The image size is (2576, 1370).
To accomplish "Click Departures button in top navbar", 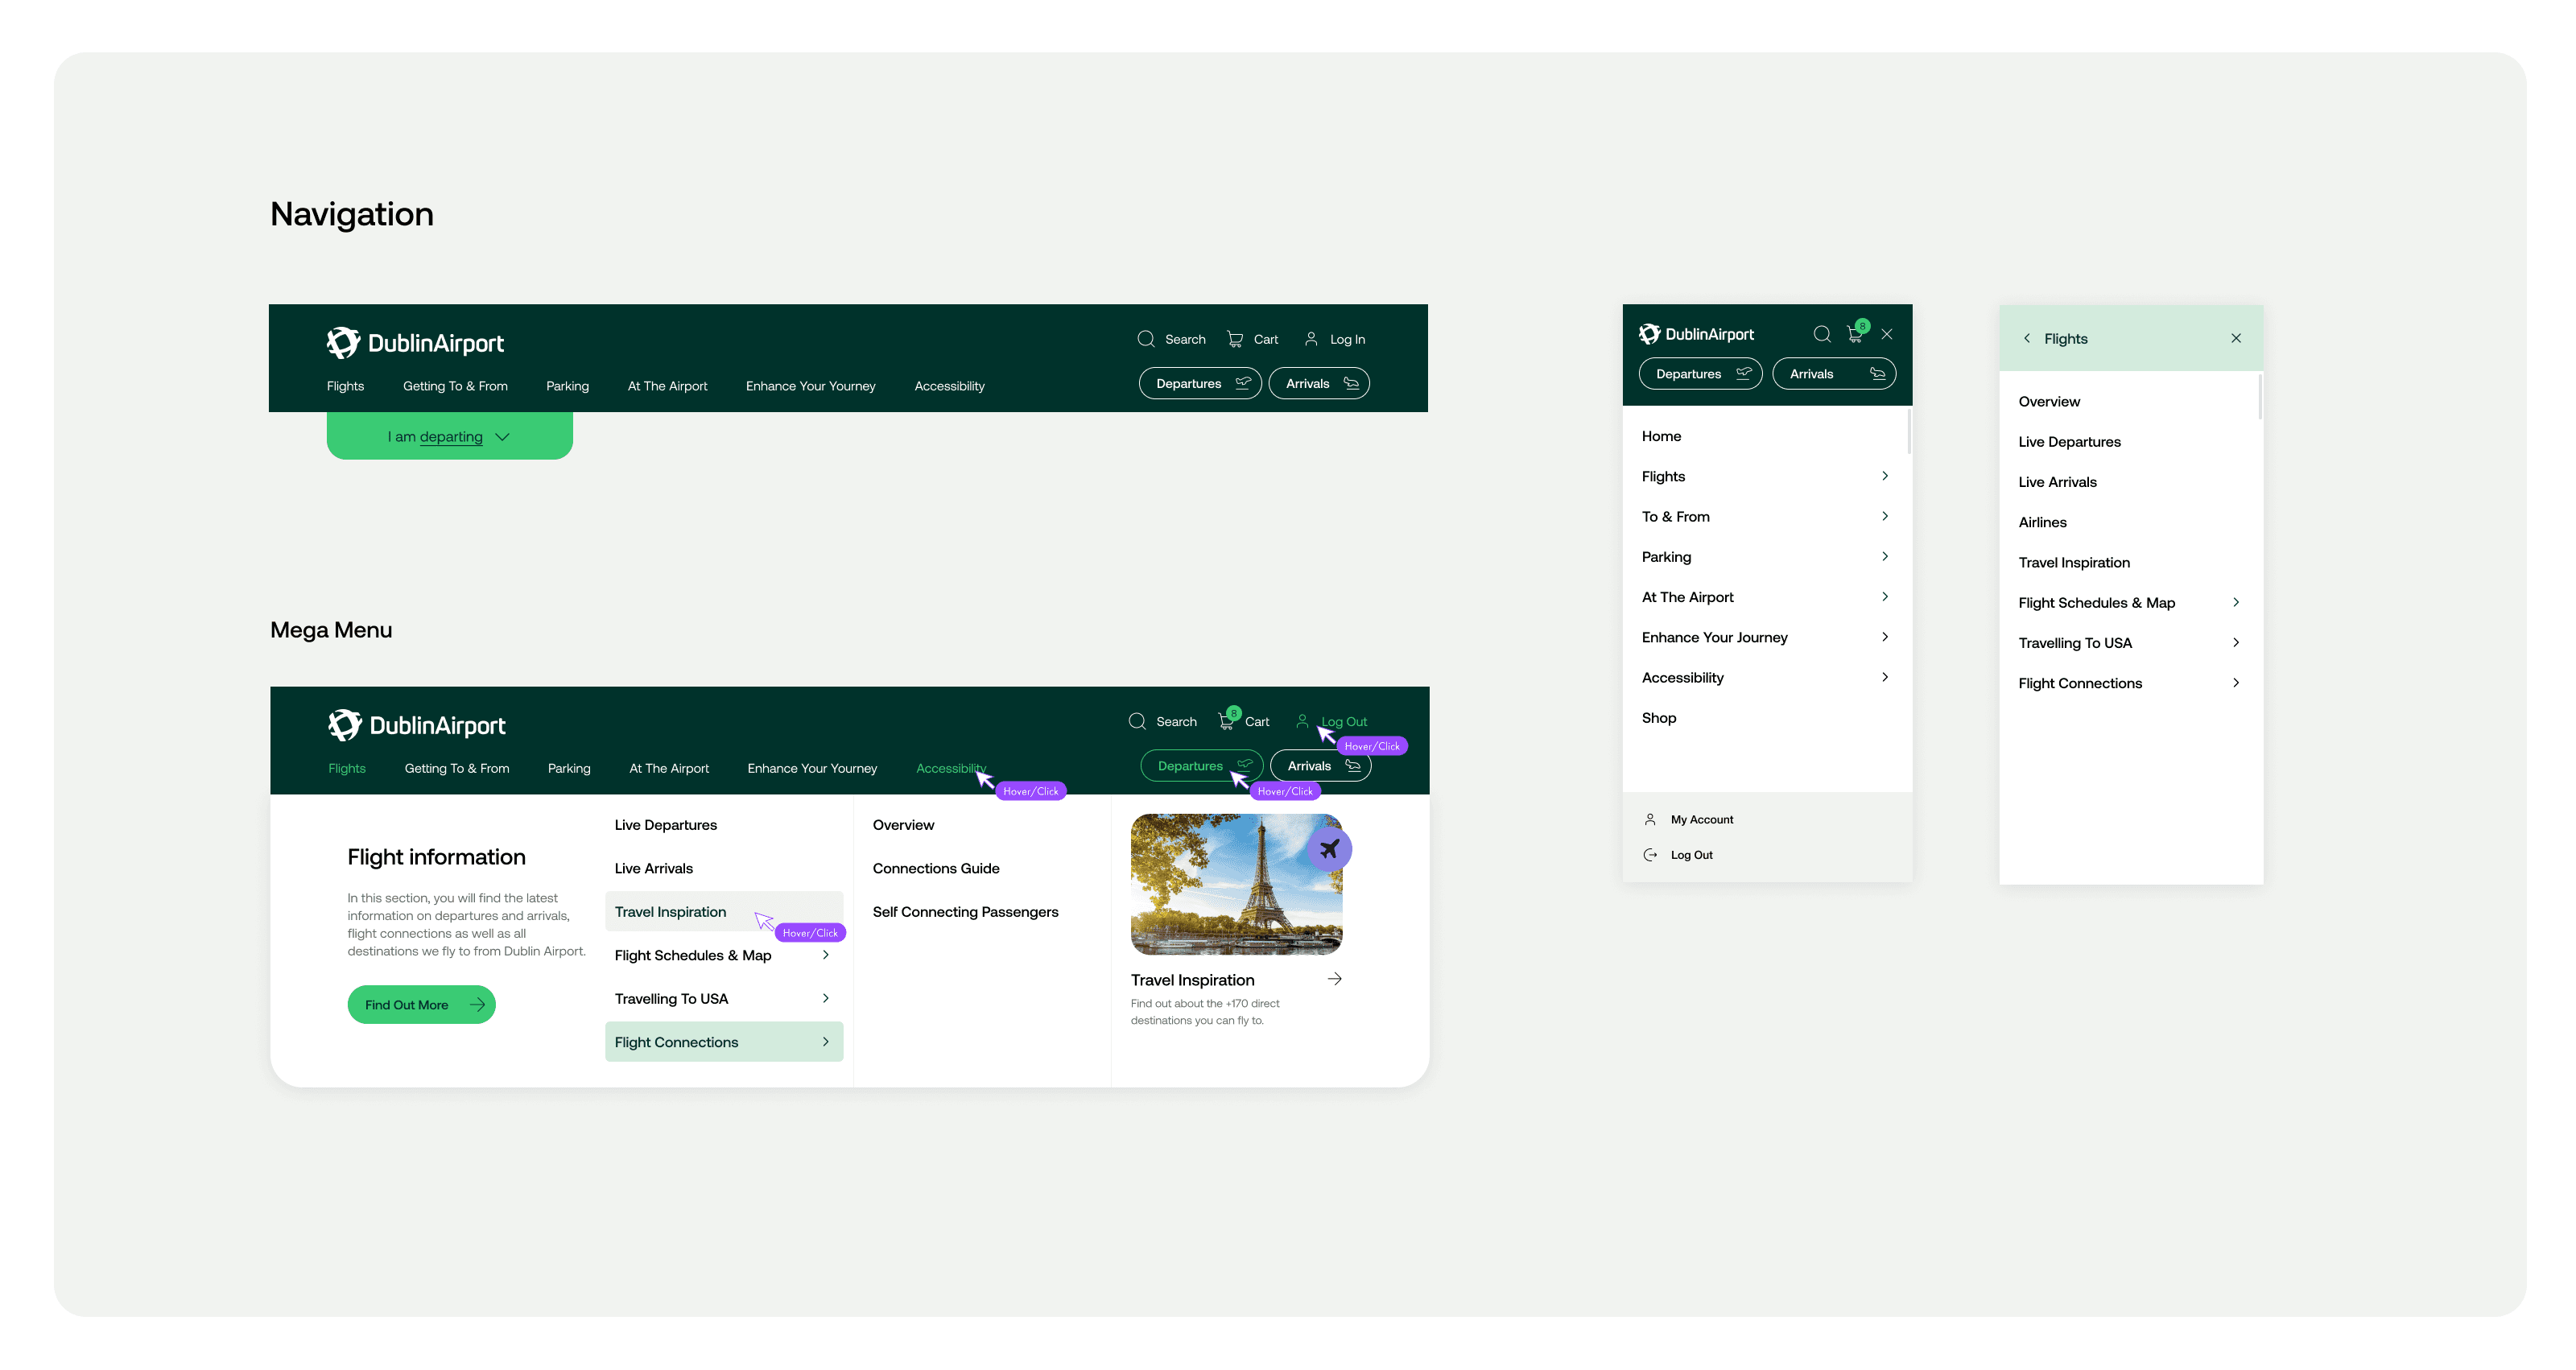I will [x=1199, y=384].
